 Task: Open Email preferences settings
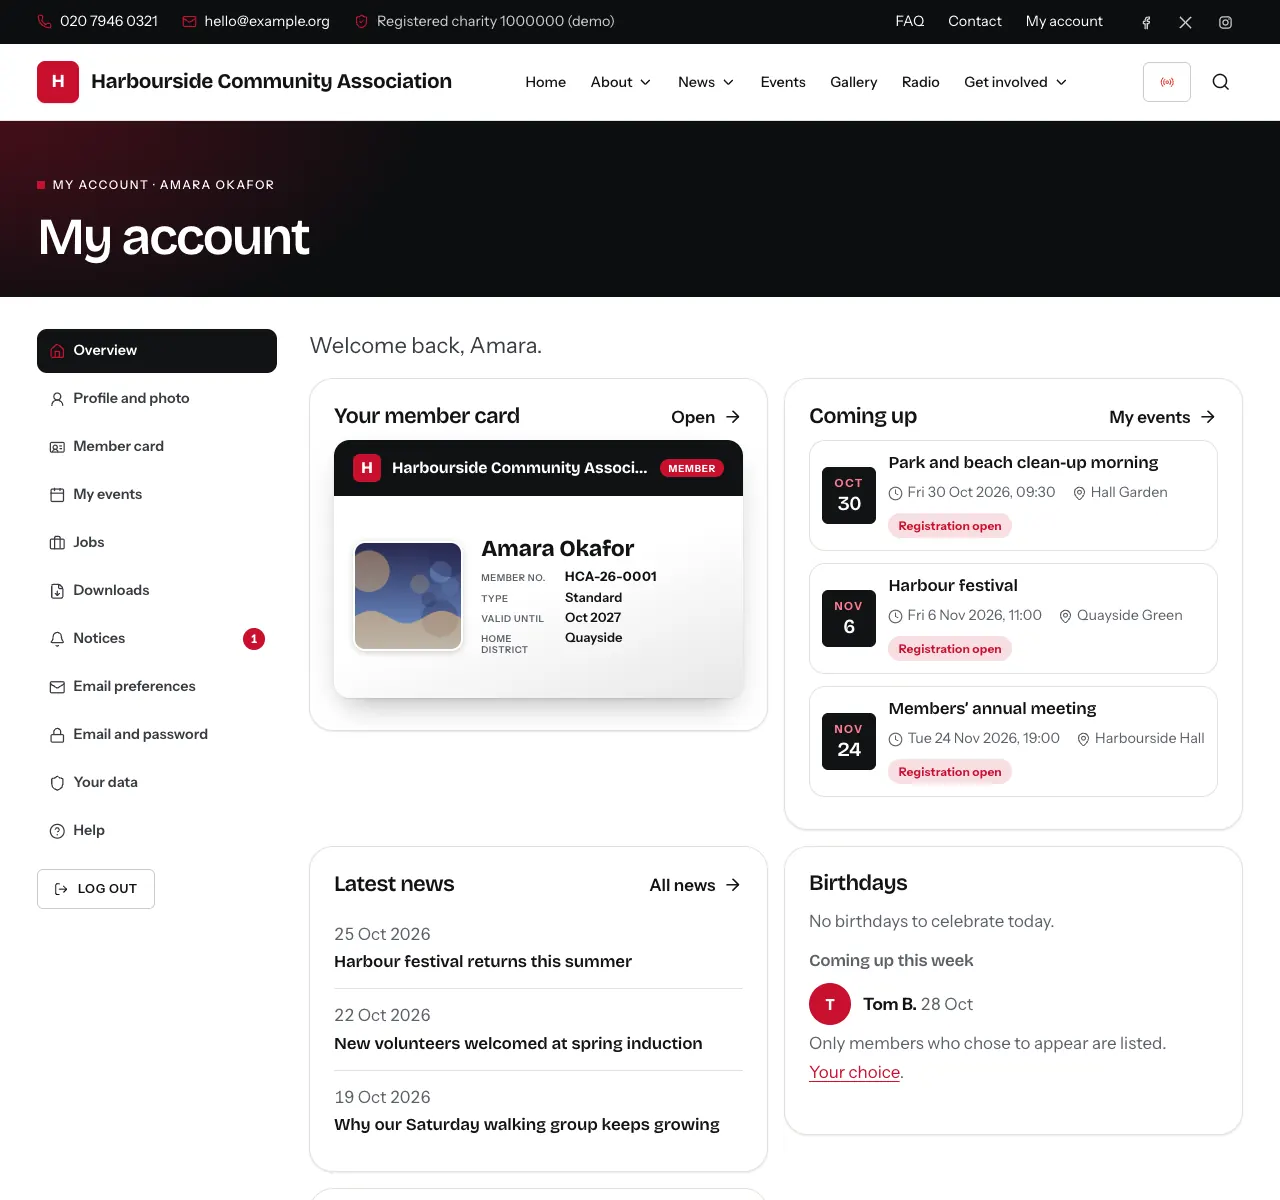(x=157, y=687)
